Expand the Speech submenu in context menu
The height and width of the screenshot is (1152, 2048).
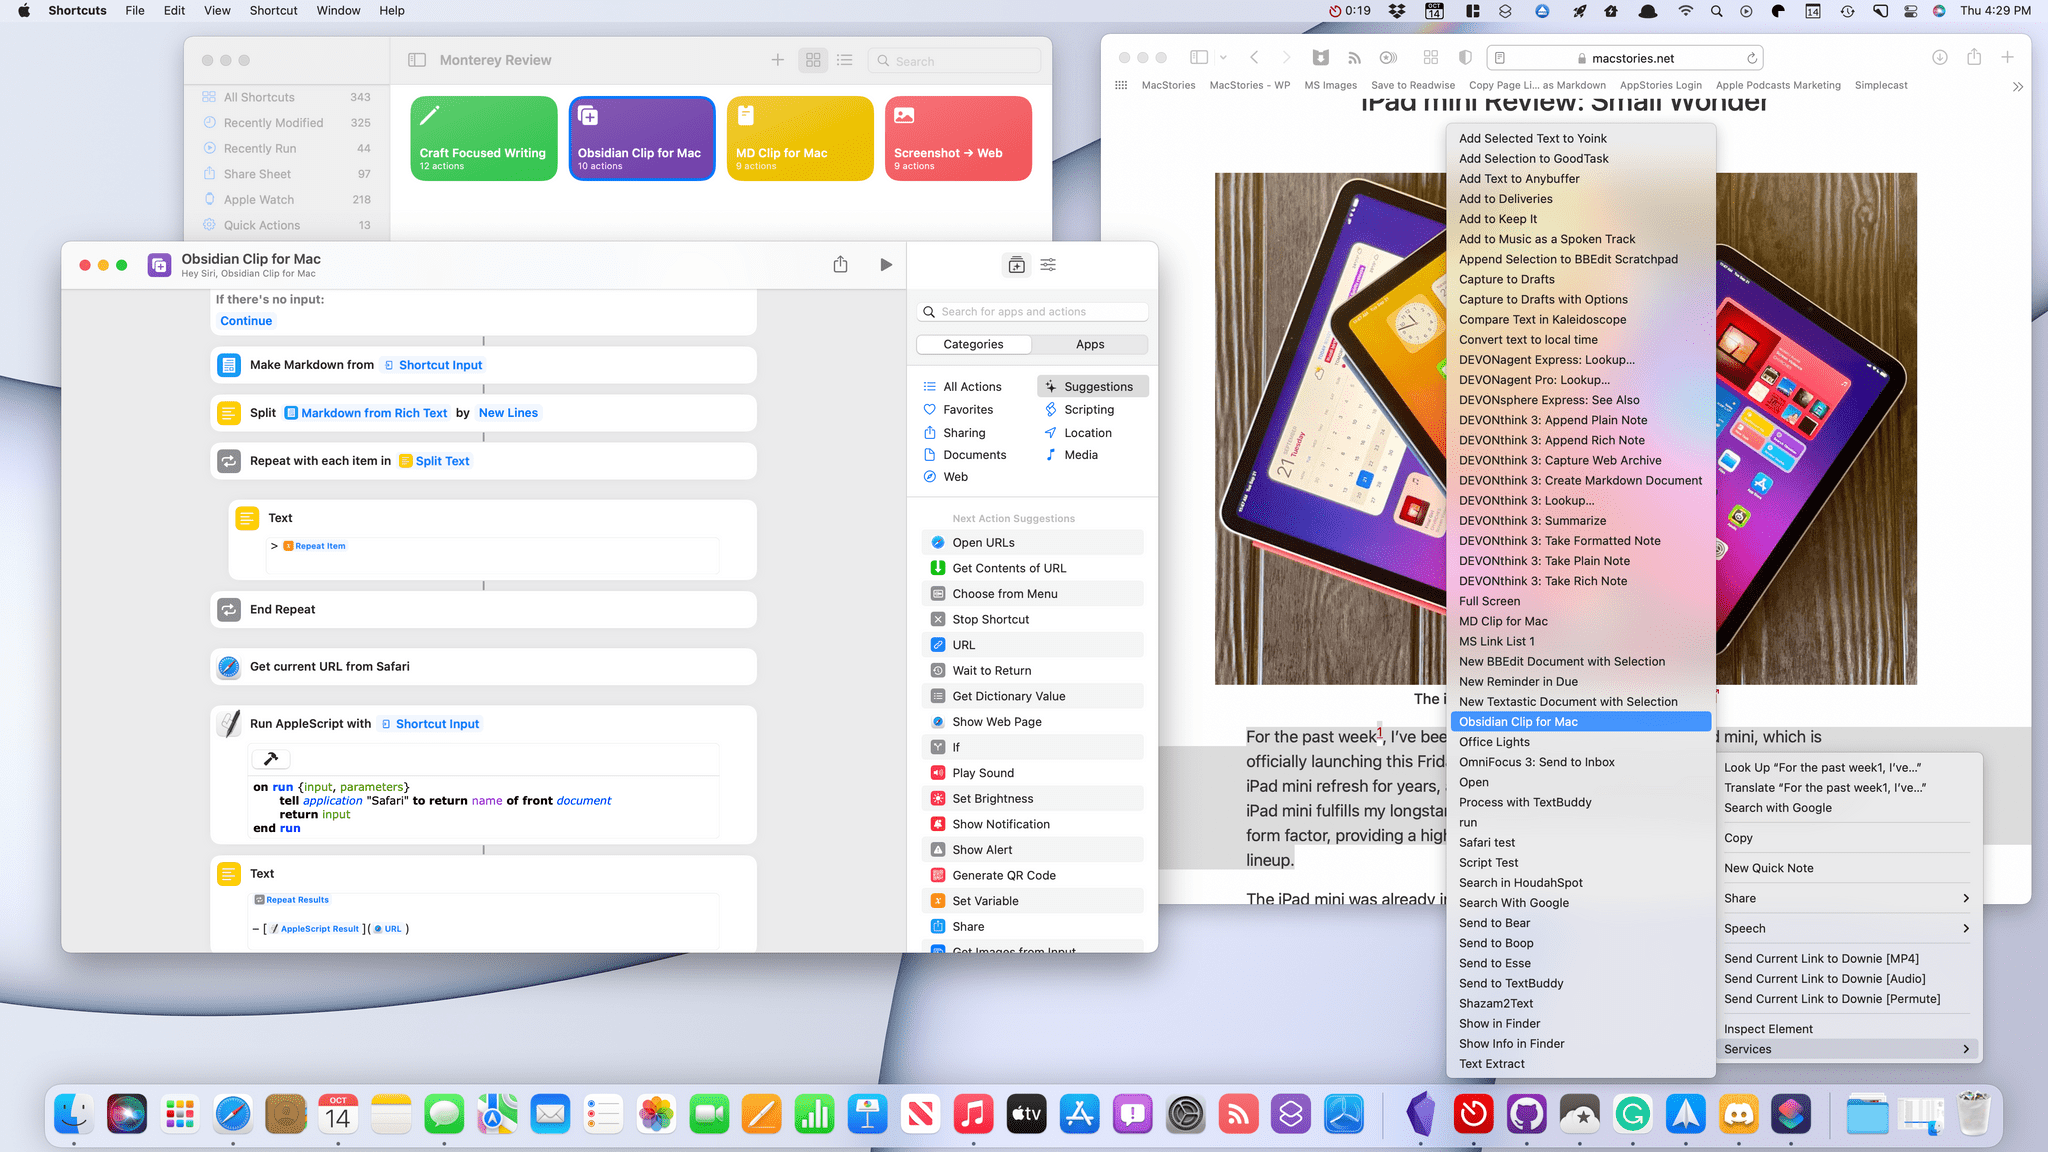coord(1846,928)
